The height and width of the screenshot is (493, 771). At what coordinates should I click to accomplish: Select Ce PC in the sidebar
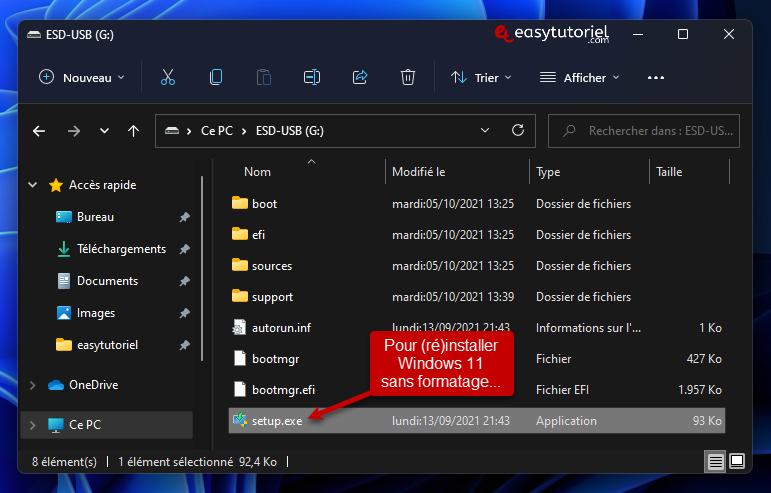pyautogui.click(x=85, y=425)
